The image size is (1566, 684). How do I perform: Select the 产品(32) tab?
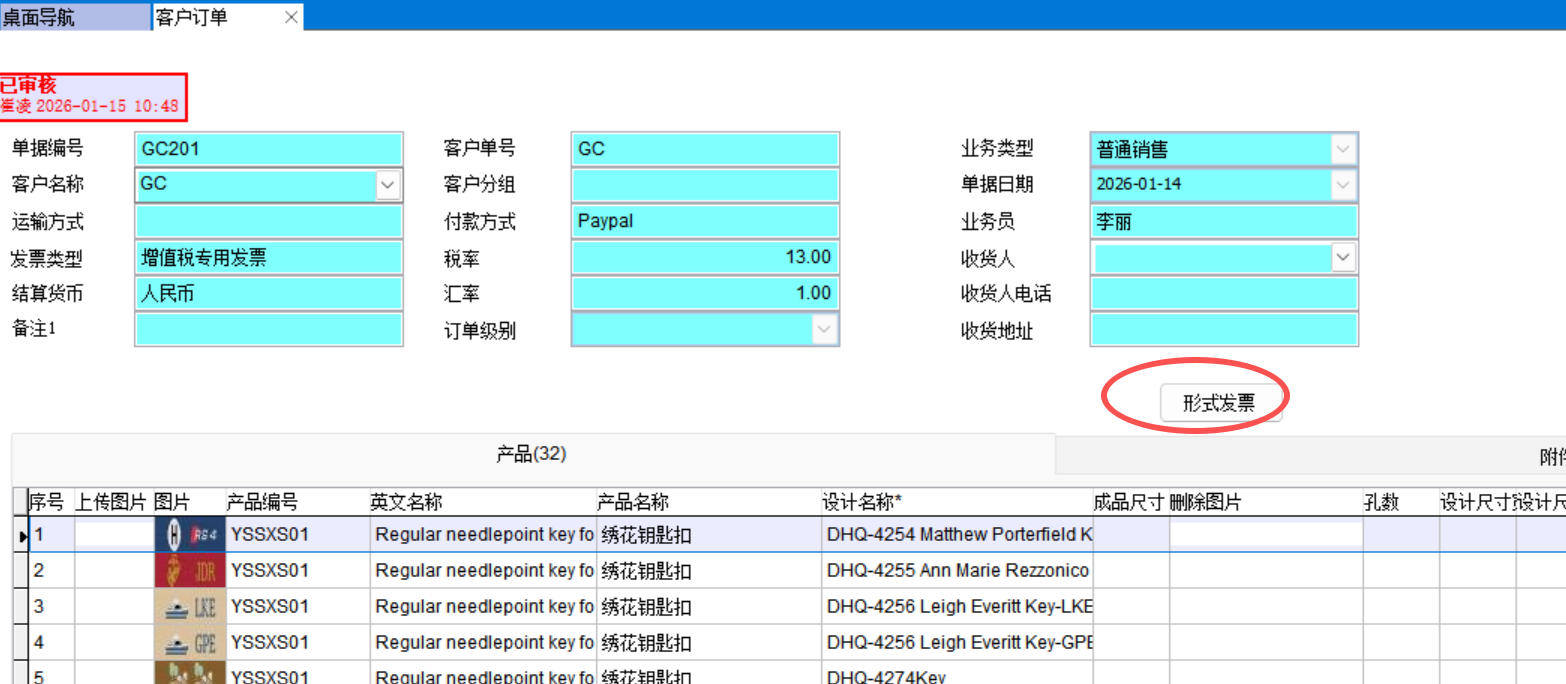[x=532, y=454]
